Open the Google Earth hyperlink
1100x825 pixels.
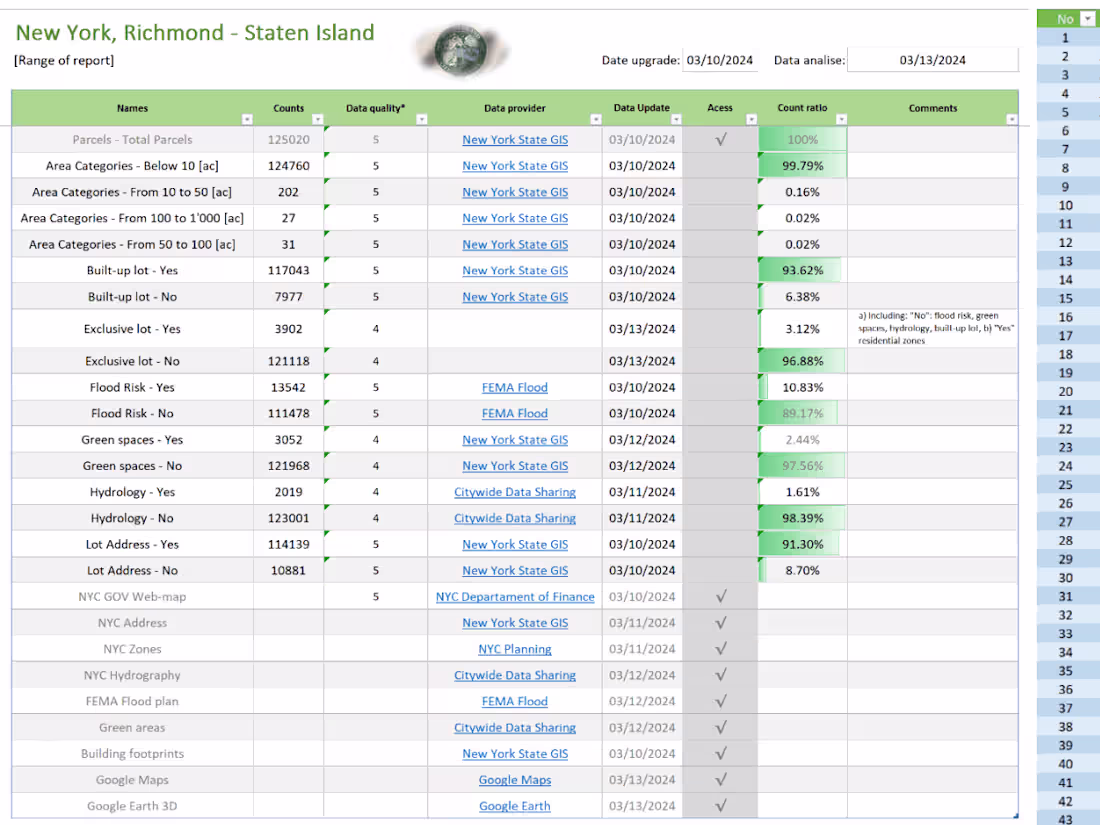point(515,805)
